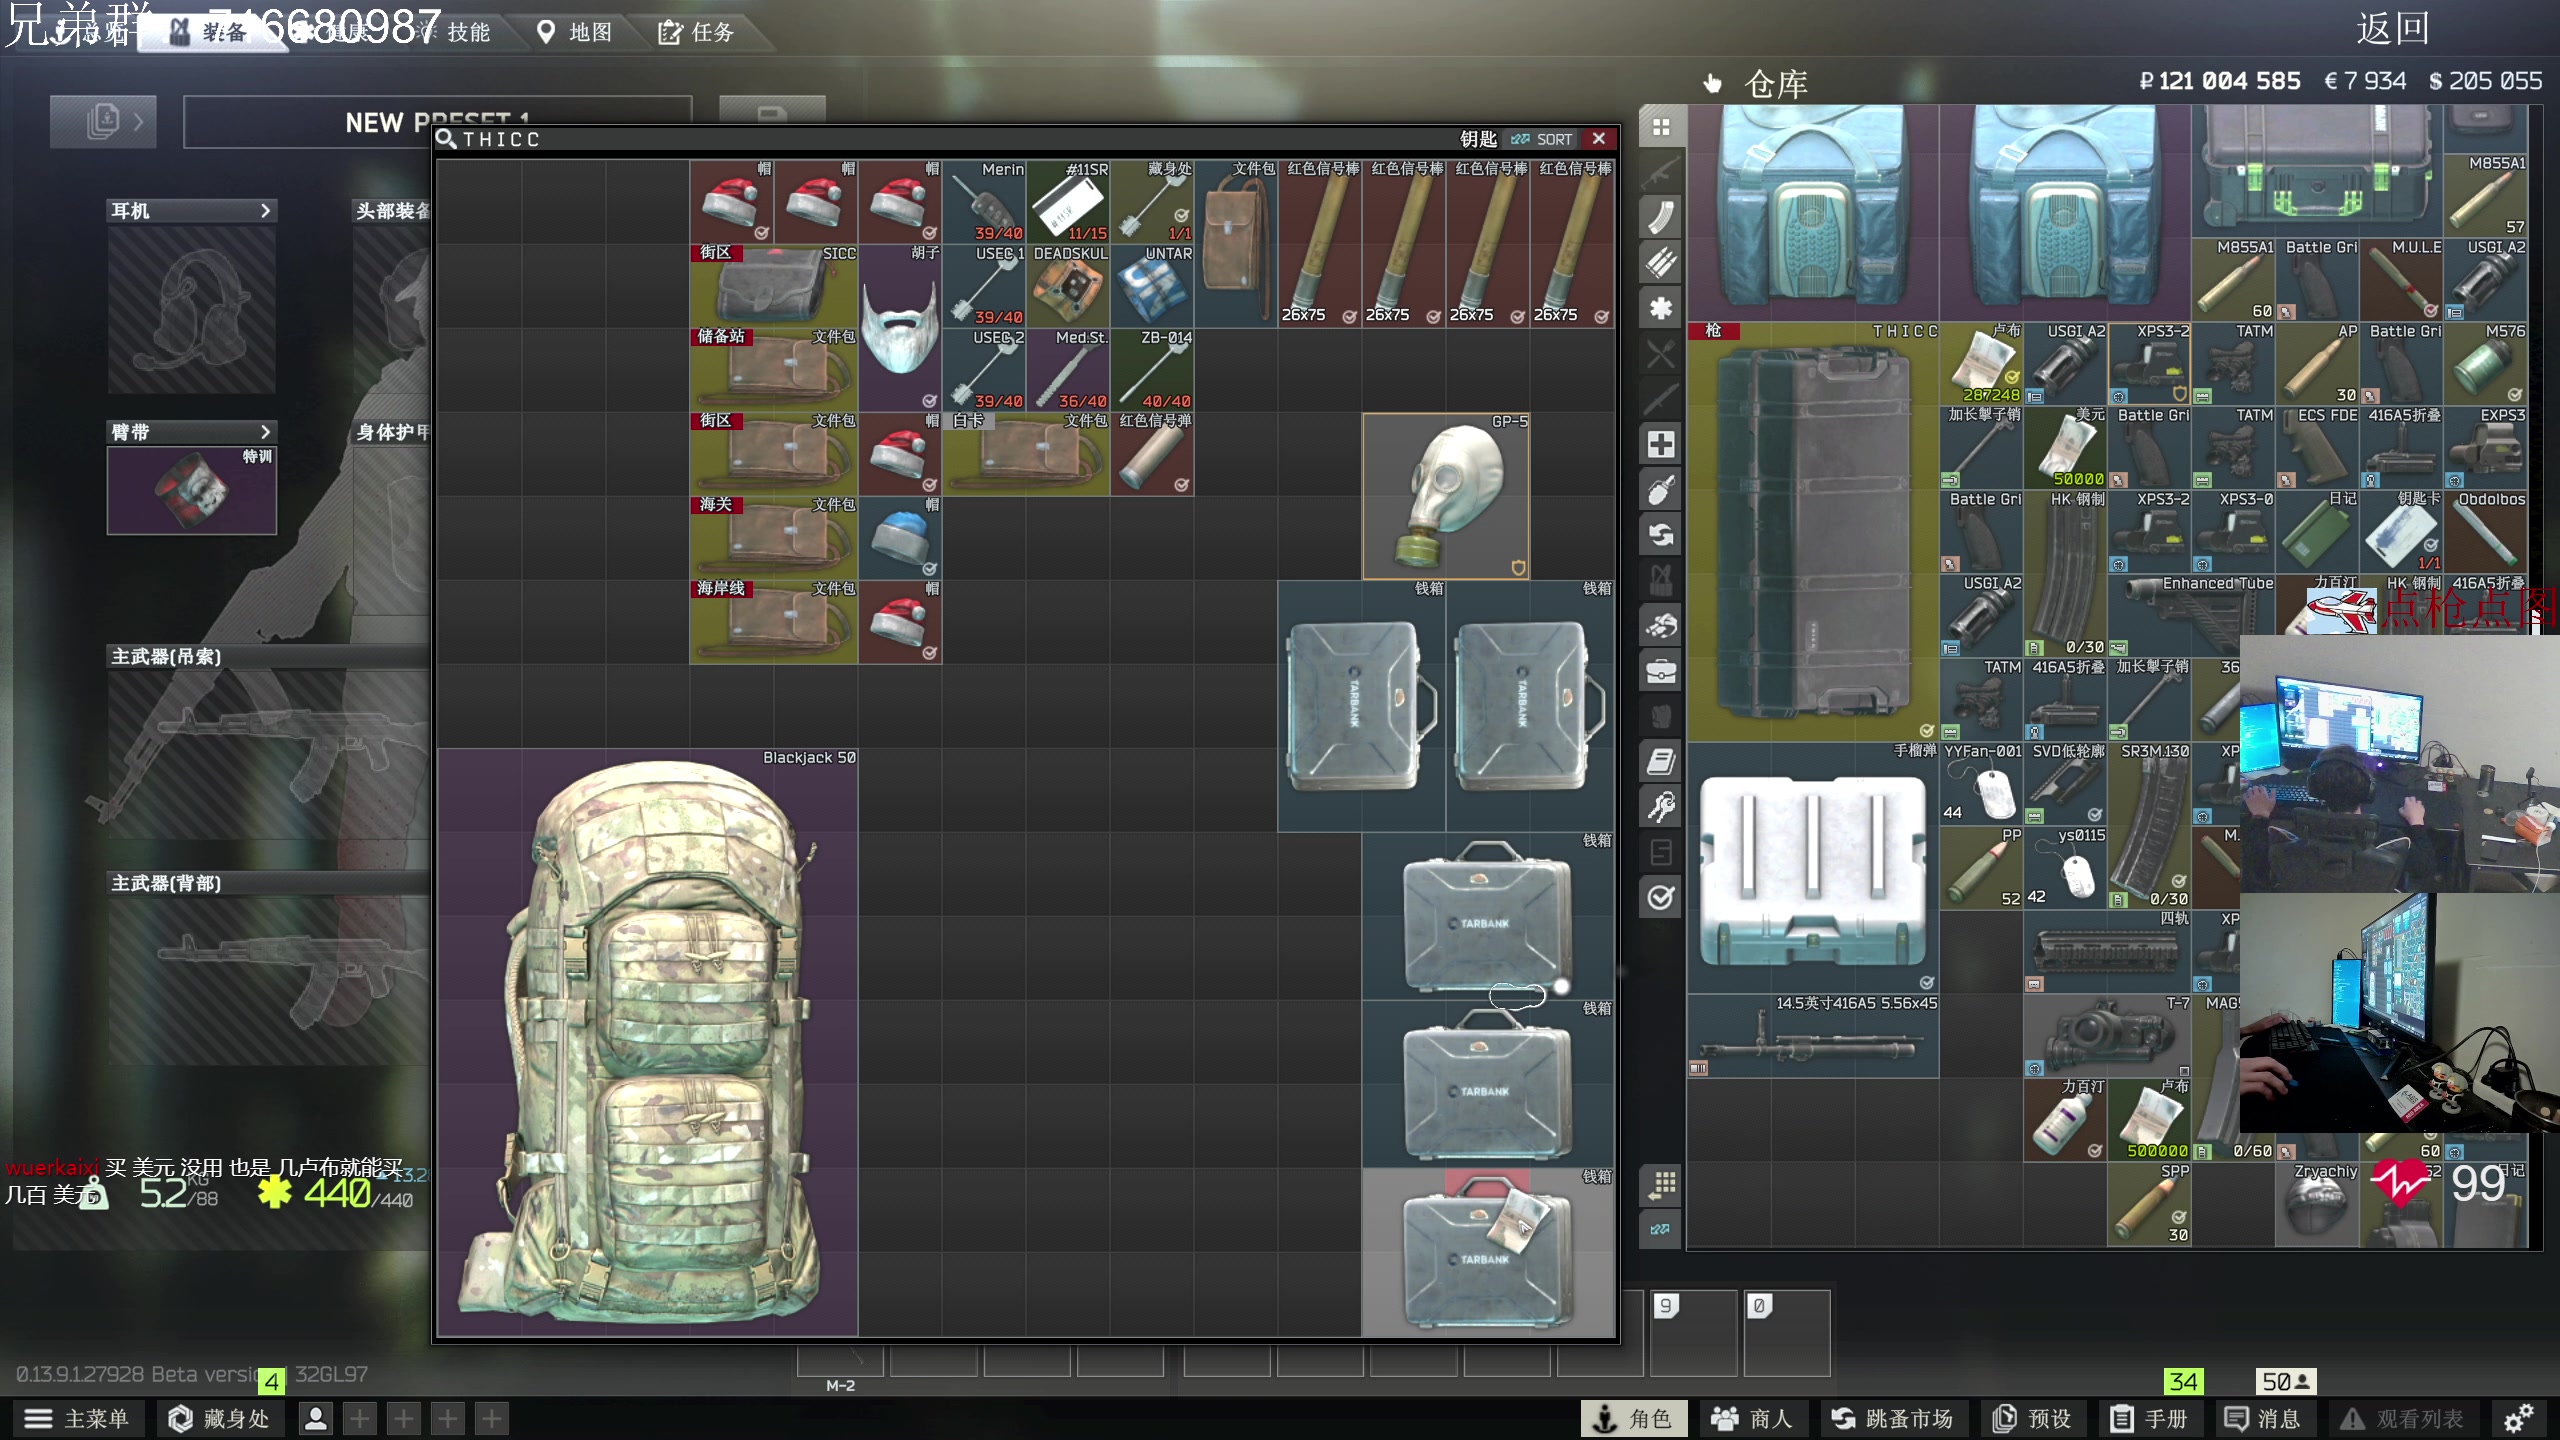Expand the 耳机 headset slot
Image resolution: width=2560 pixels, height=1440 pixels.
(x=265, y=210)
